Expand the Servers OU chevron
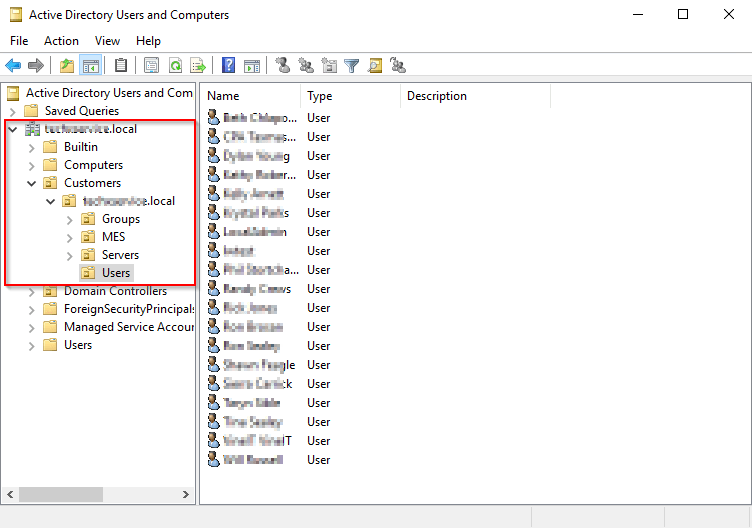Viewport: 752px width, 528px height. tap(70, 256)
